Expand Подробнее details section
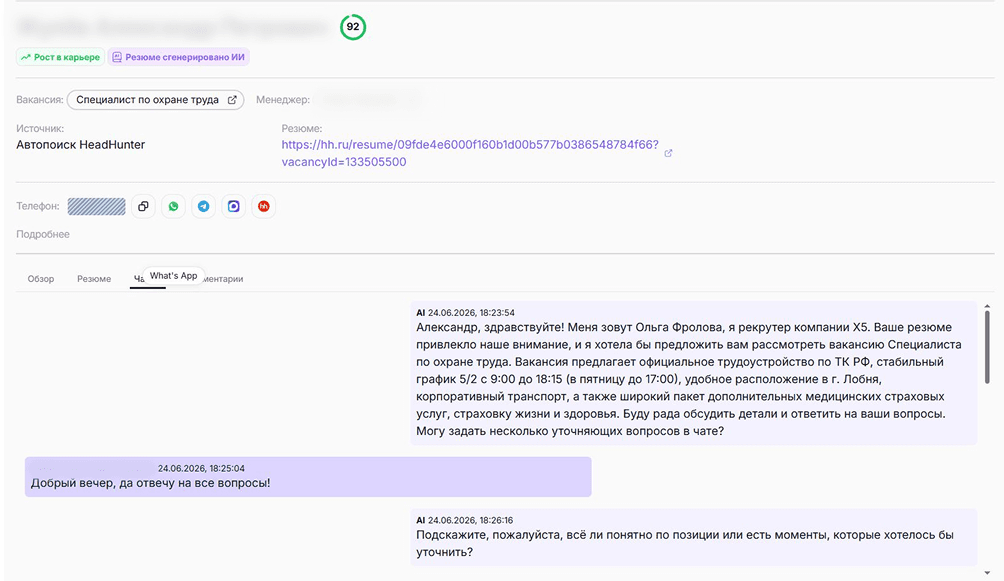 43,234
